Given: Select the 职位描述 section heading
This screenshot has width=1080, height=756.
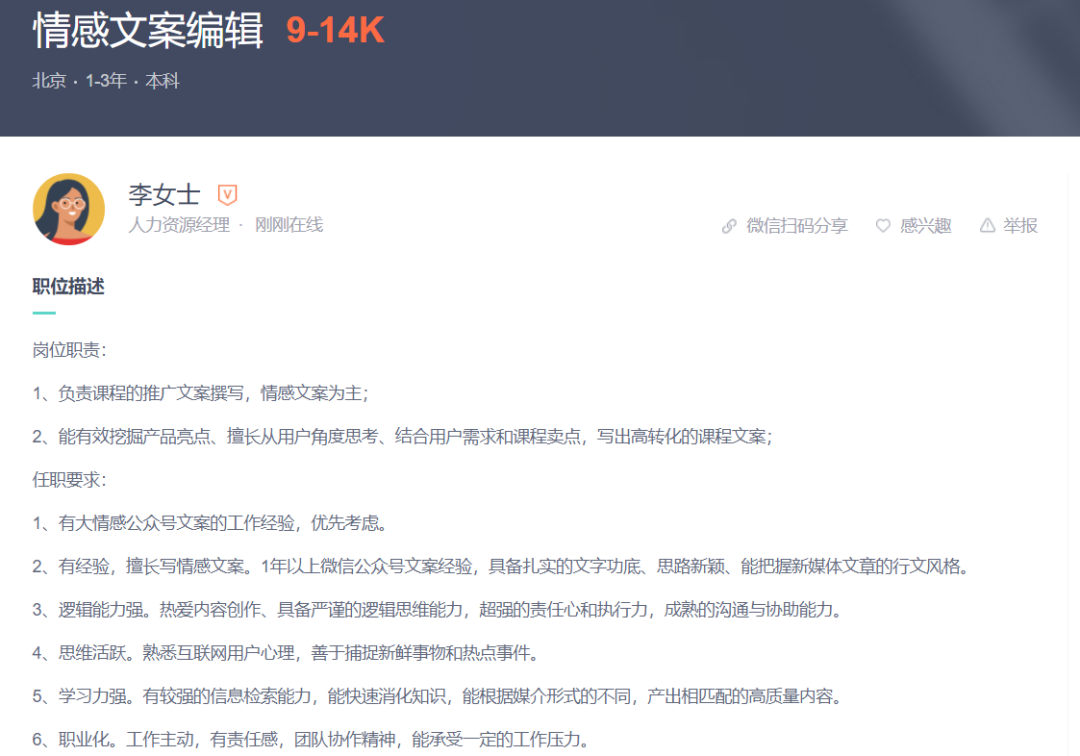Looking at the screenshot, I should click(68, 286).
